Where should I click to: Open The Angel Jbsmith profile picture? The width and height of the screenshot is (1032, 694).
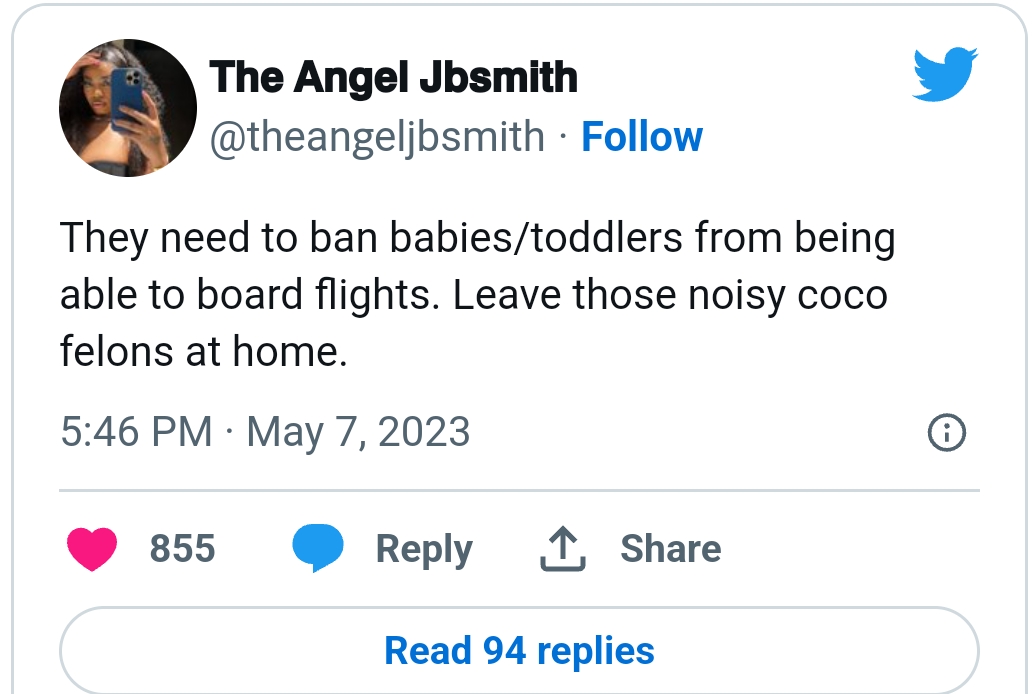[x=128, y=108]
